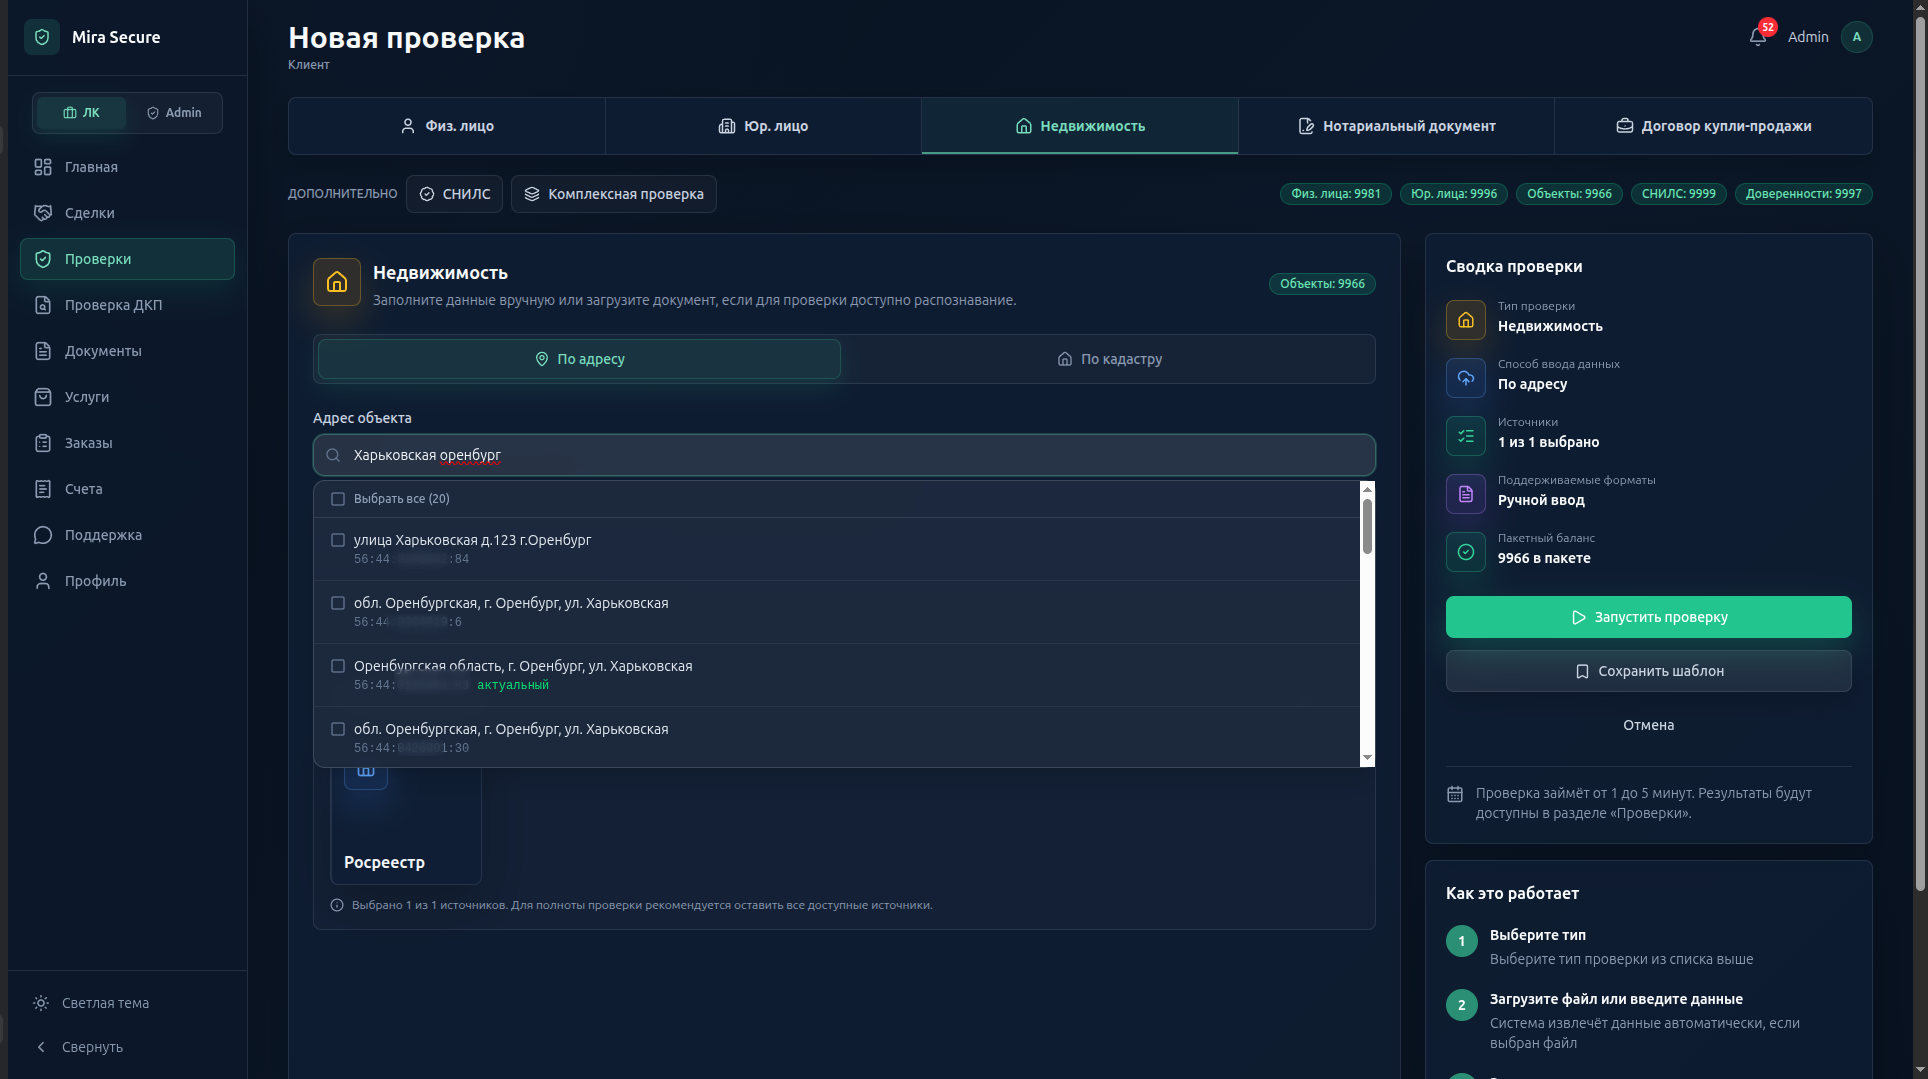
Task: Click the Физ. лица: 9981 badge
Action: (x=1335, y=194)
